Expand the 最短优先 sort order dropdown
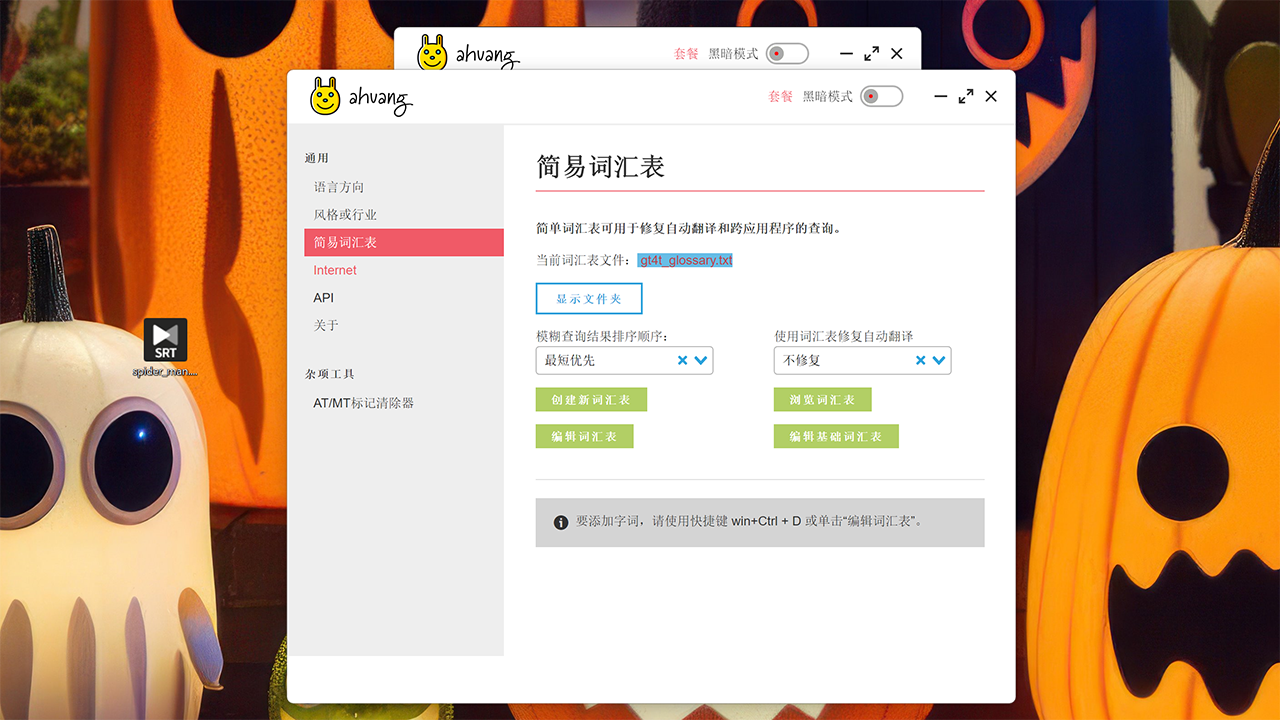 (702, 360)
